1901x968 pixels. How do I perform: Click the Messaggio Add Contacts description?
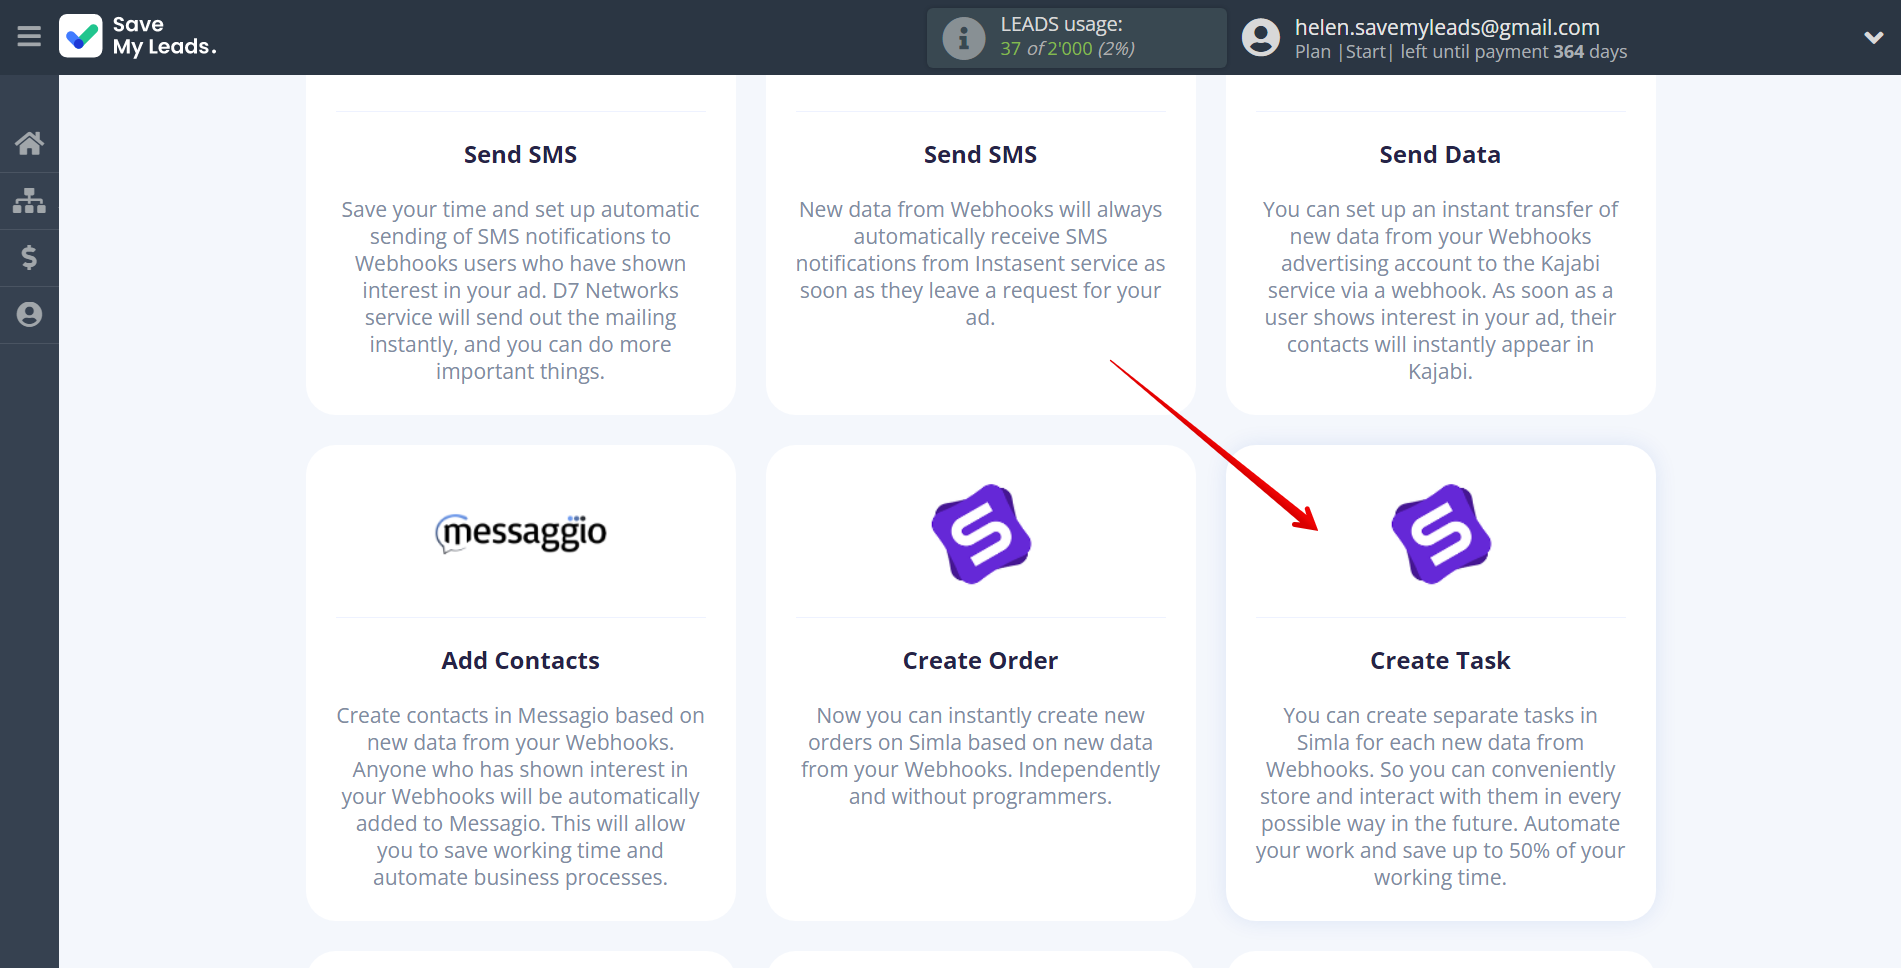tap(521, 797)
